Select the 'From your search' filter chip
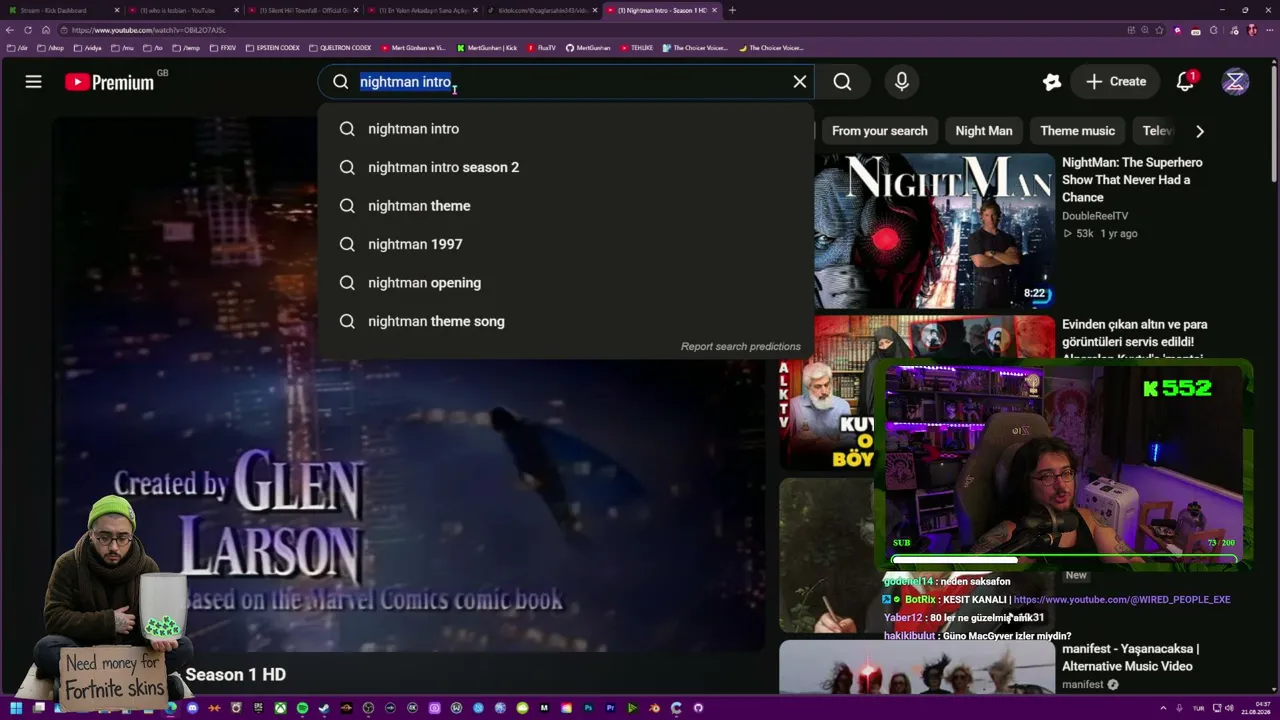This screenshot has height=720, width=1280. click(x=880, y=131)
